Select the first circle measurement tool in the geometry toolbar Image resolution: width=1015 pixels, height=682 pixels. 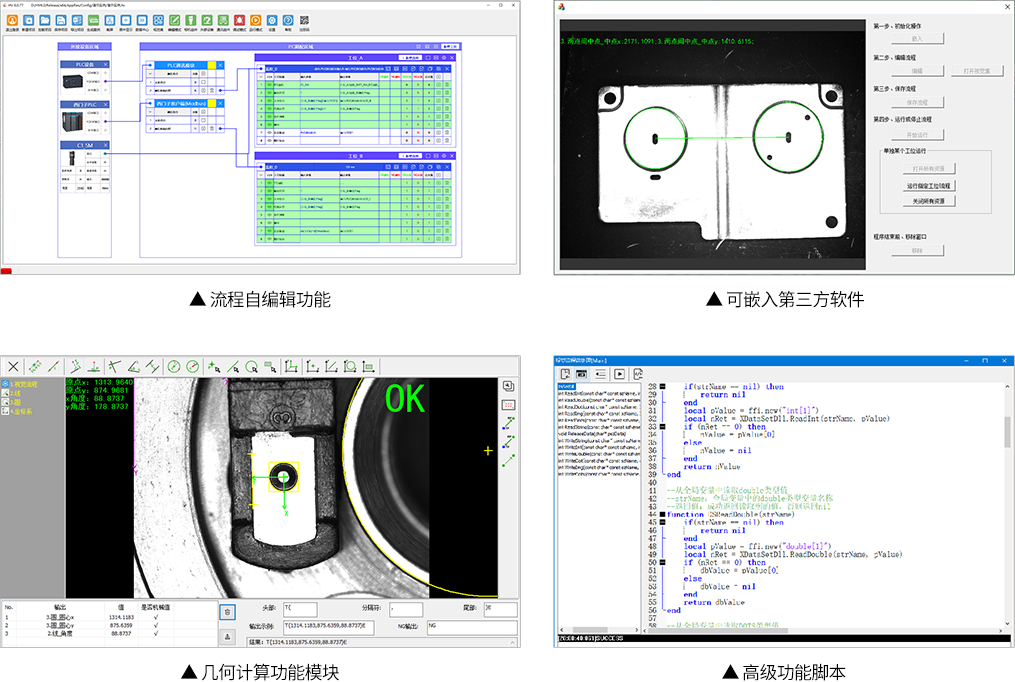tap(173, 367)
